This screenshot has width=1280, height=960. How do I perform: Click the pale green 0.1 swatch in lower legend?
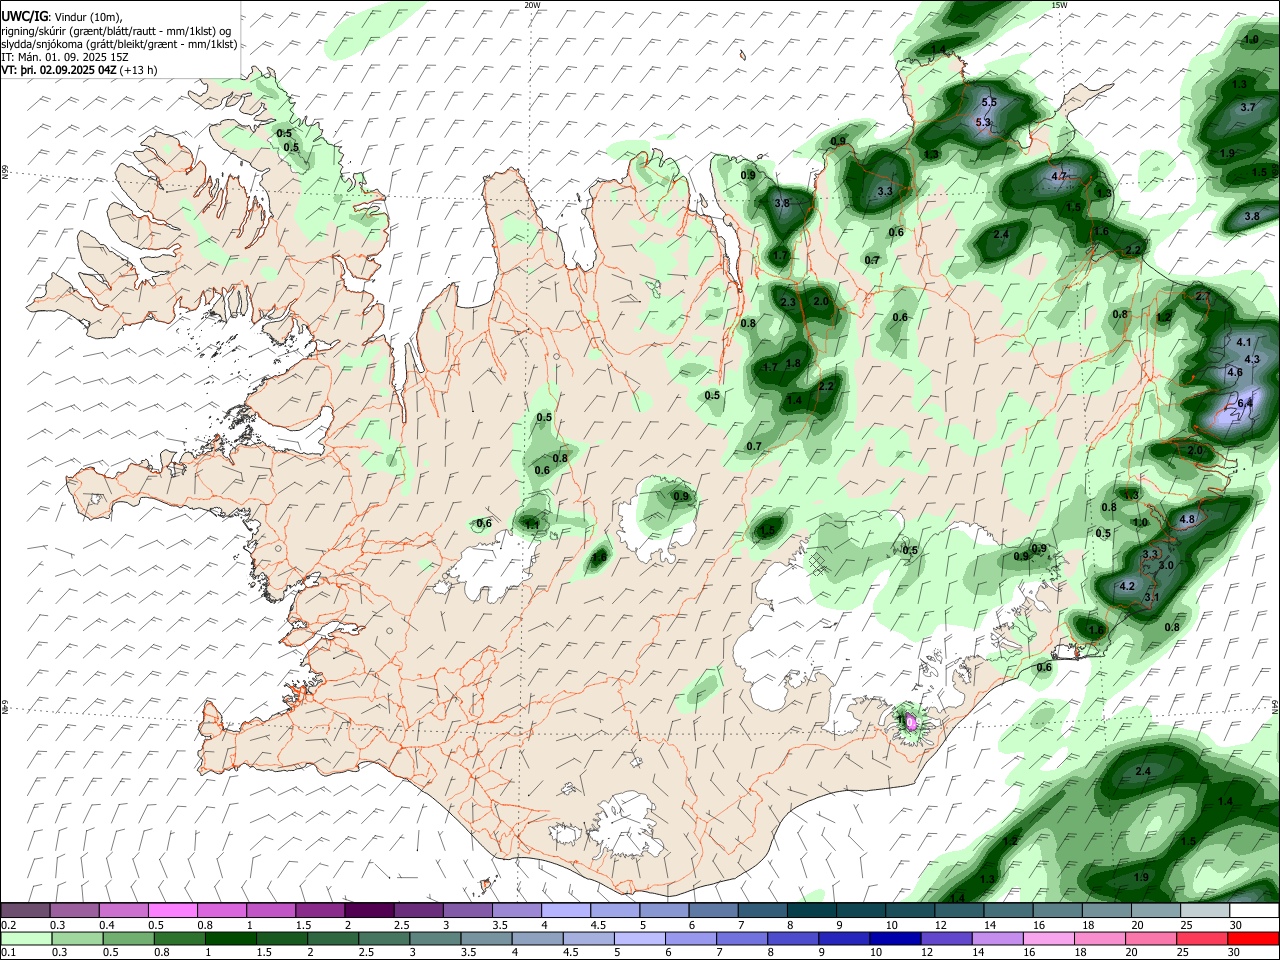pos(26,939)
